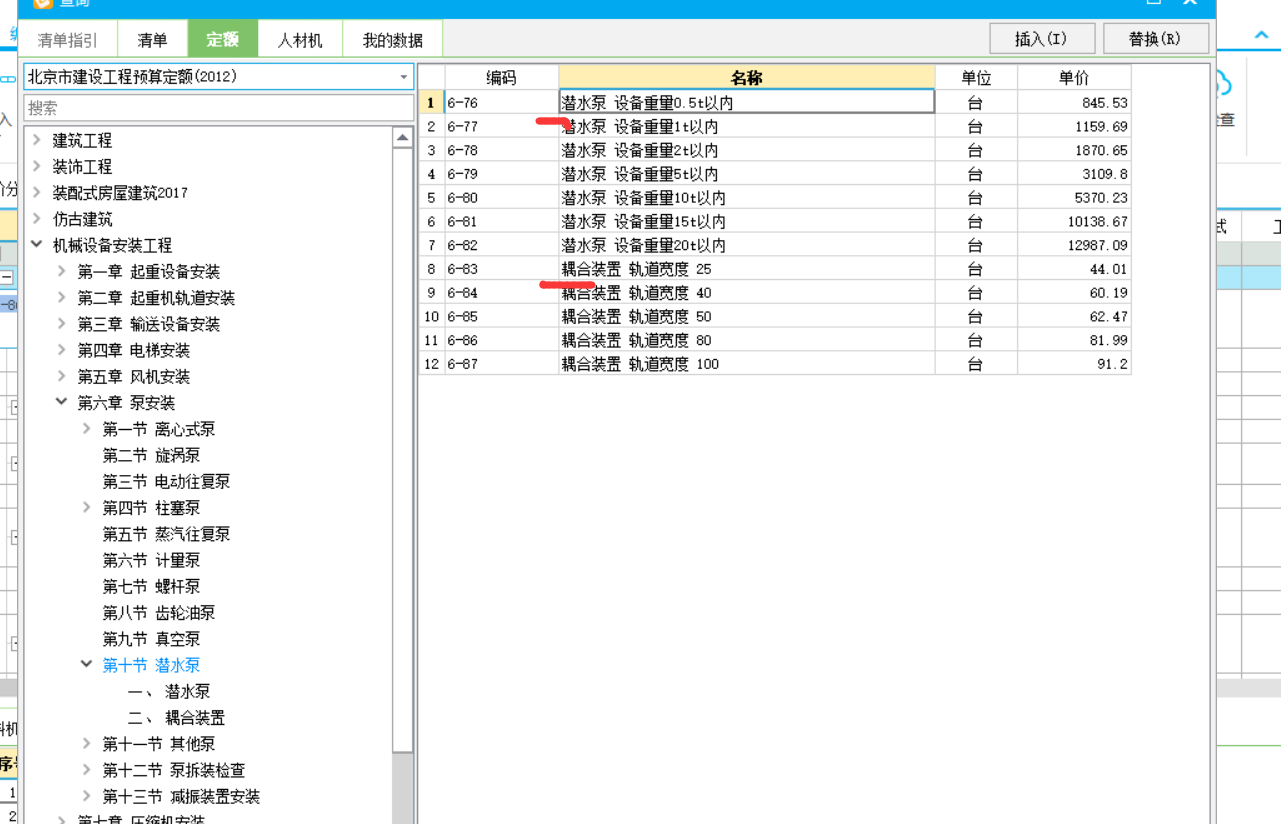Image resolution: width=1281 pixels, height=824 pixels.
Task: Expand 第十二节 泵拆装检查
Action: 87,769
